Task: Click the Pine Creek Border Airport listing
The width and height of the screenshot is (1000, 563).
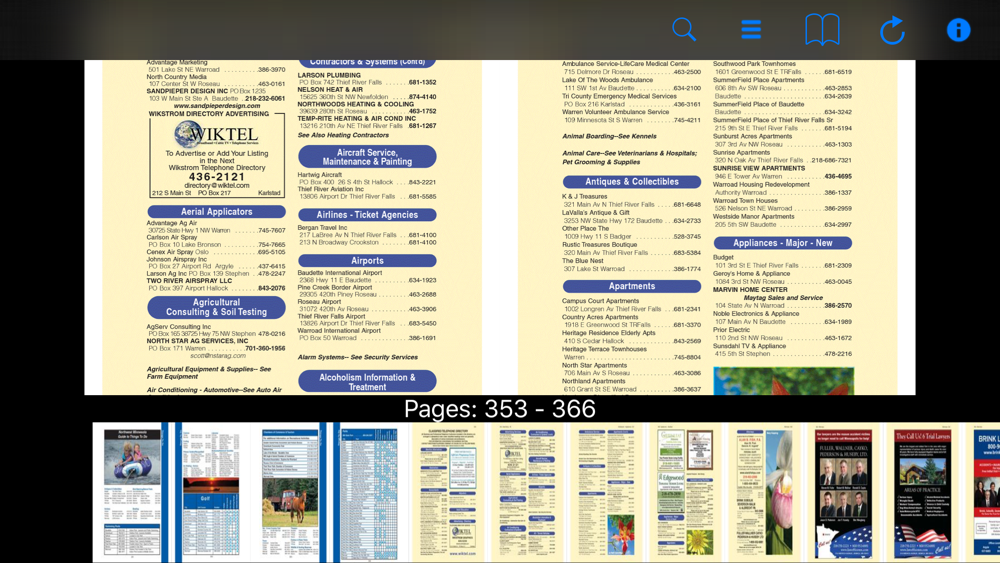Action: [367, 291]
